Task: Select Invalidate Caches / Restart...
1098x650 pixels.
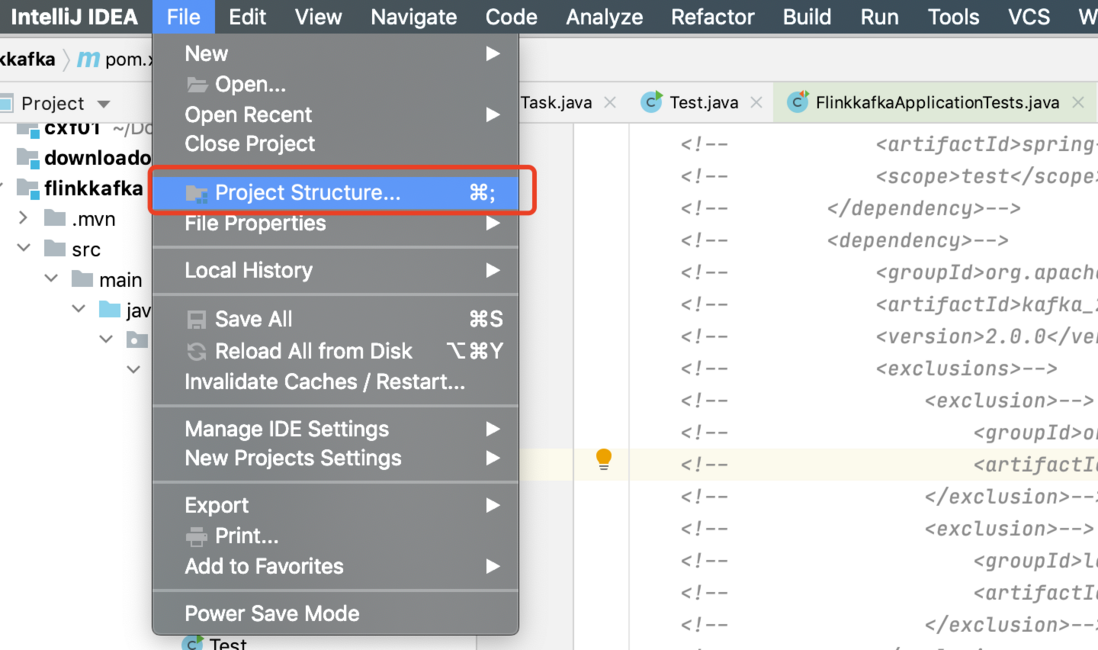Action: tap(335, 382)
